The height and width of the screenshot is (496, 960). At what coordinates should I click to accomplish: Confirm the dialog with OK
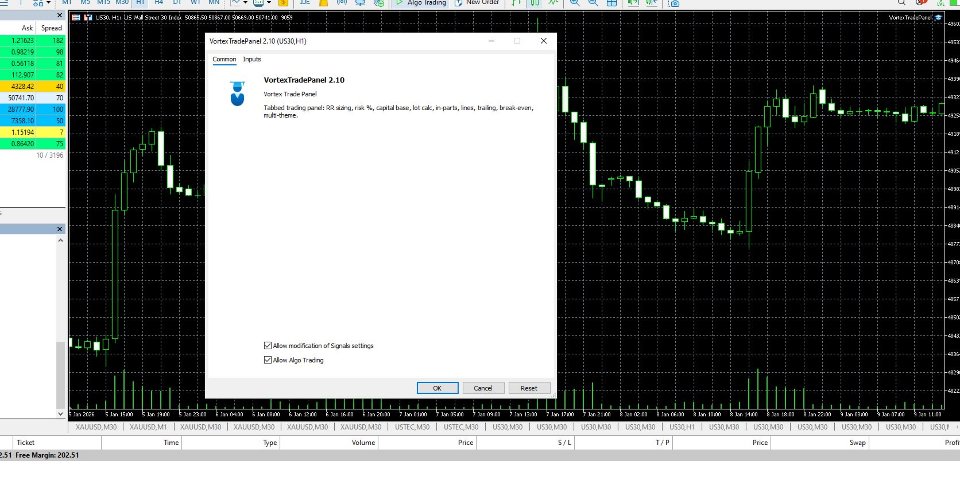437,388
